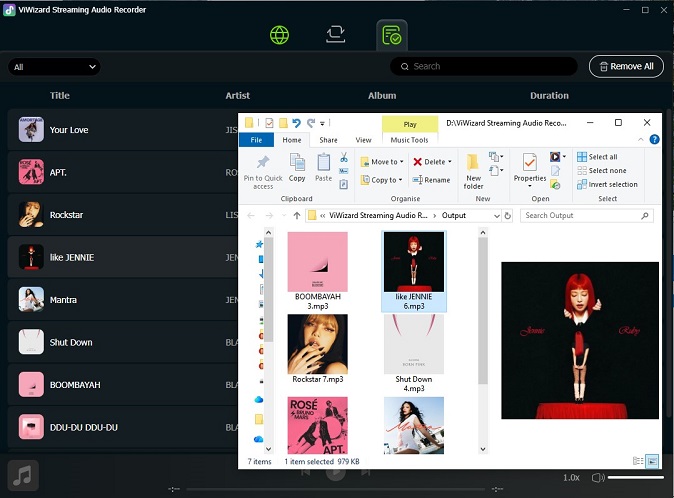
Task: Select the like JENNIE 6.mp3 file
Action: pos(414,271)
